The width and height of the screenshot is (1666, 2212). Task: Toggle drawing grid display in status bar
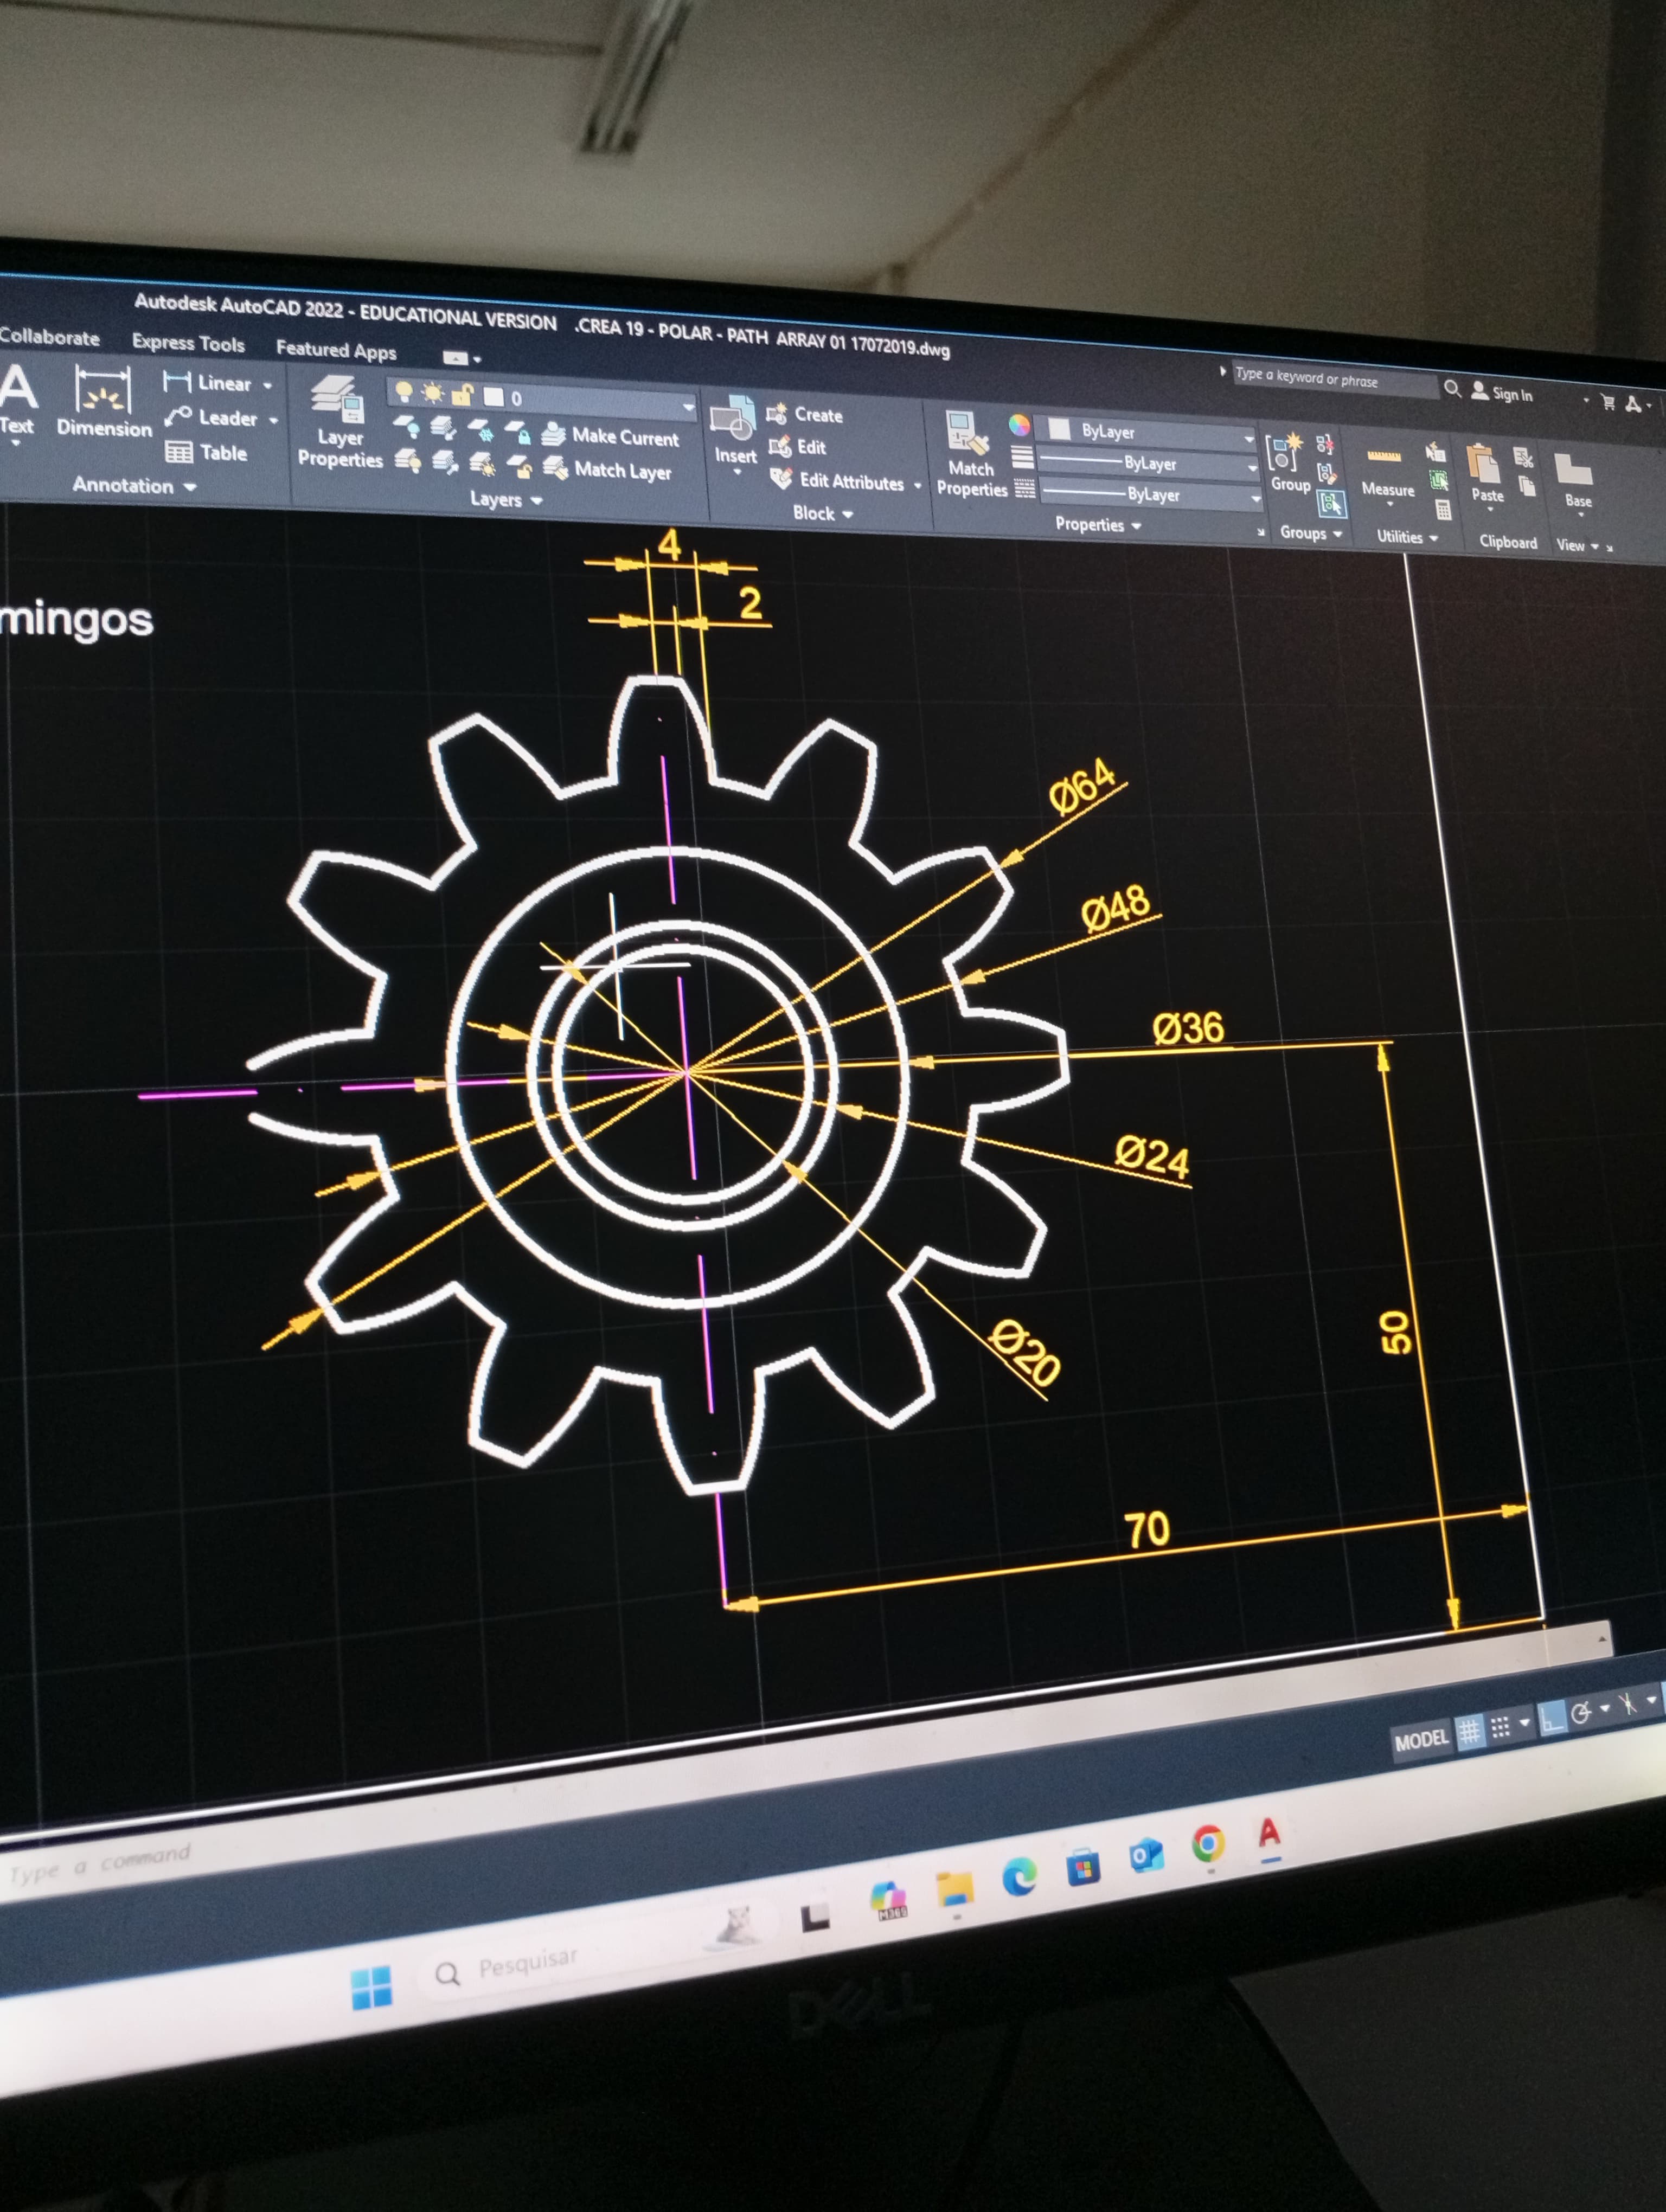coord(1469,1731)
